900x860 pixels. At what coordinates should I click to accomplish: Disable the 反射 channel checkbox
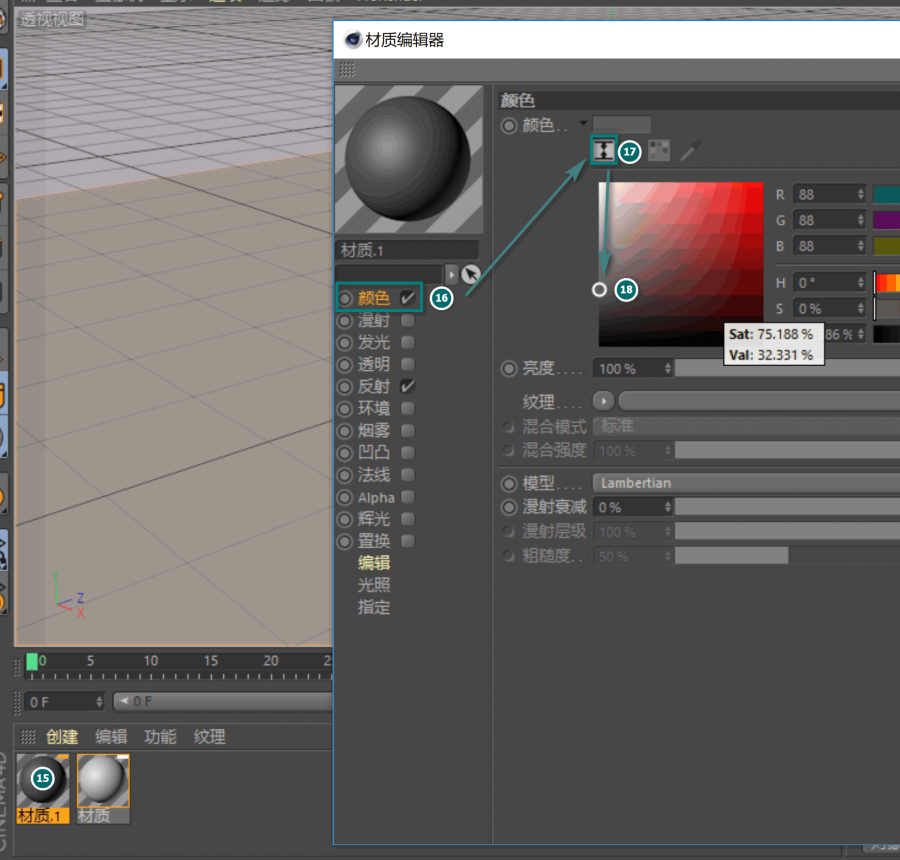408,386
